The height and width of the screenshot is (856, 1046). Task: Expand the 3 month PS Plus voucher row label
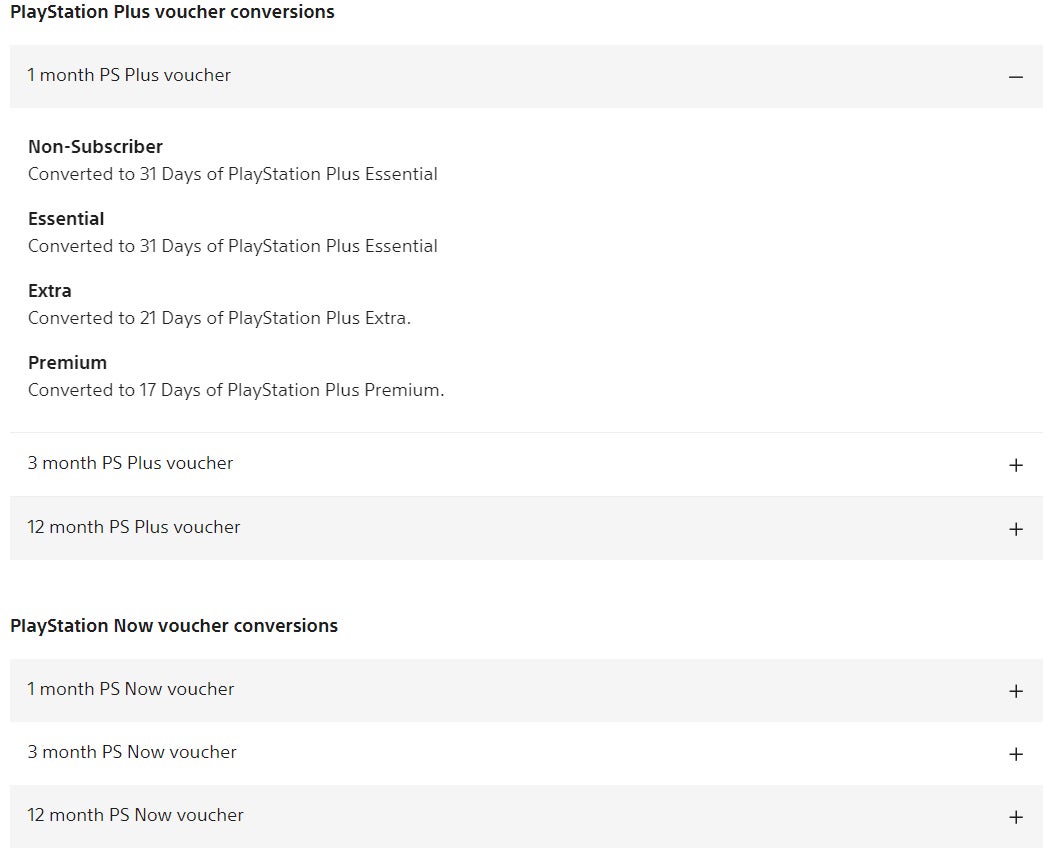click(x=130, y=463)
